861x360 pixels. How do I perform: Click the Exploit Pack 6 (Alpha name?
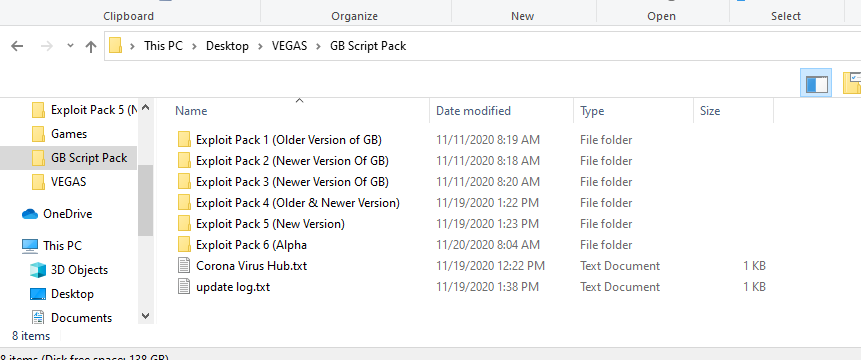251,245
